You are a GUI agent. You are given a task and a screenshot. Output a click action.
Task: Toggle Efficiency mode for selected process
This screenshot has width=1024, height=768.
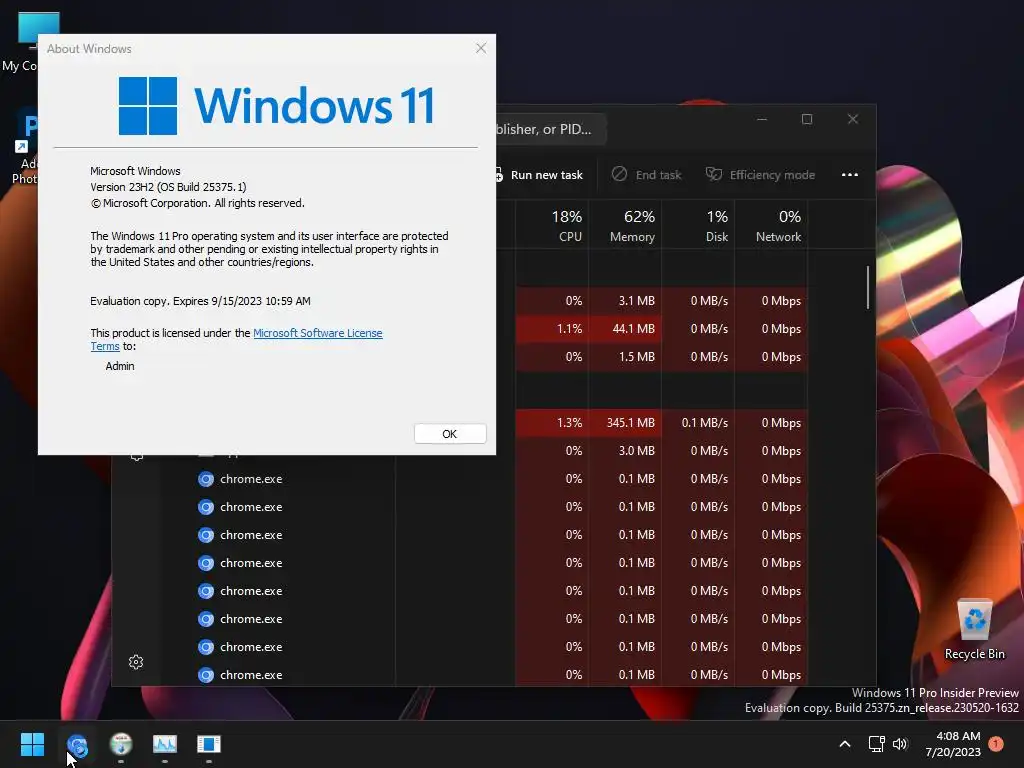(x=760, y=175)
